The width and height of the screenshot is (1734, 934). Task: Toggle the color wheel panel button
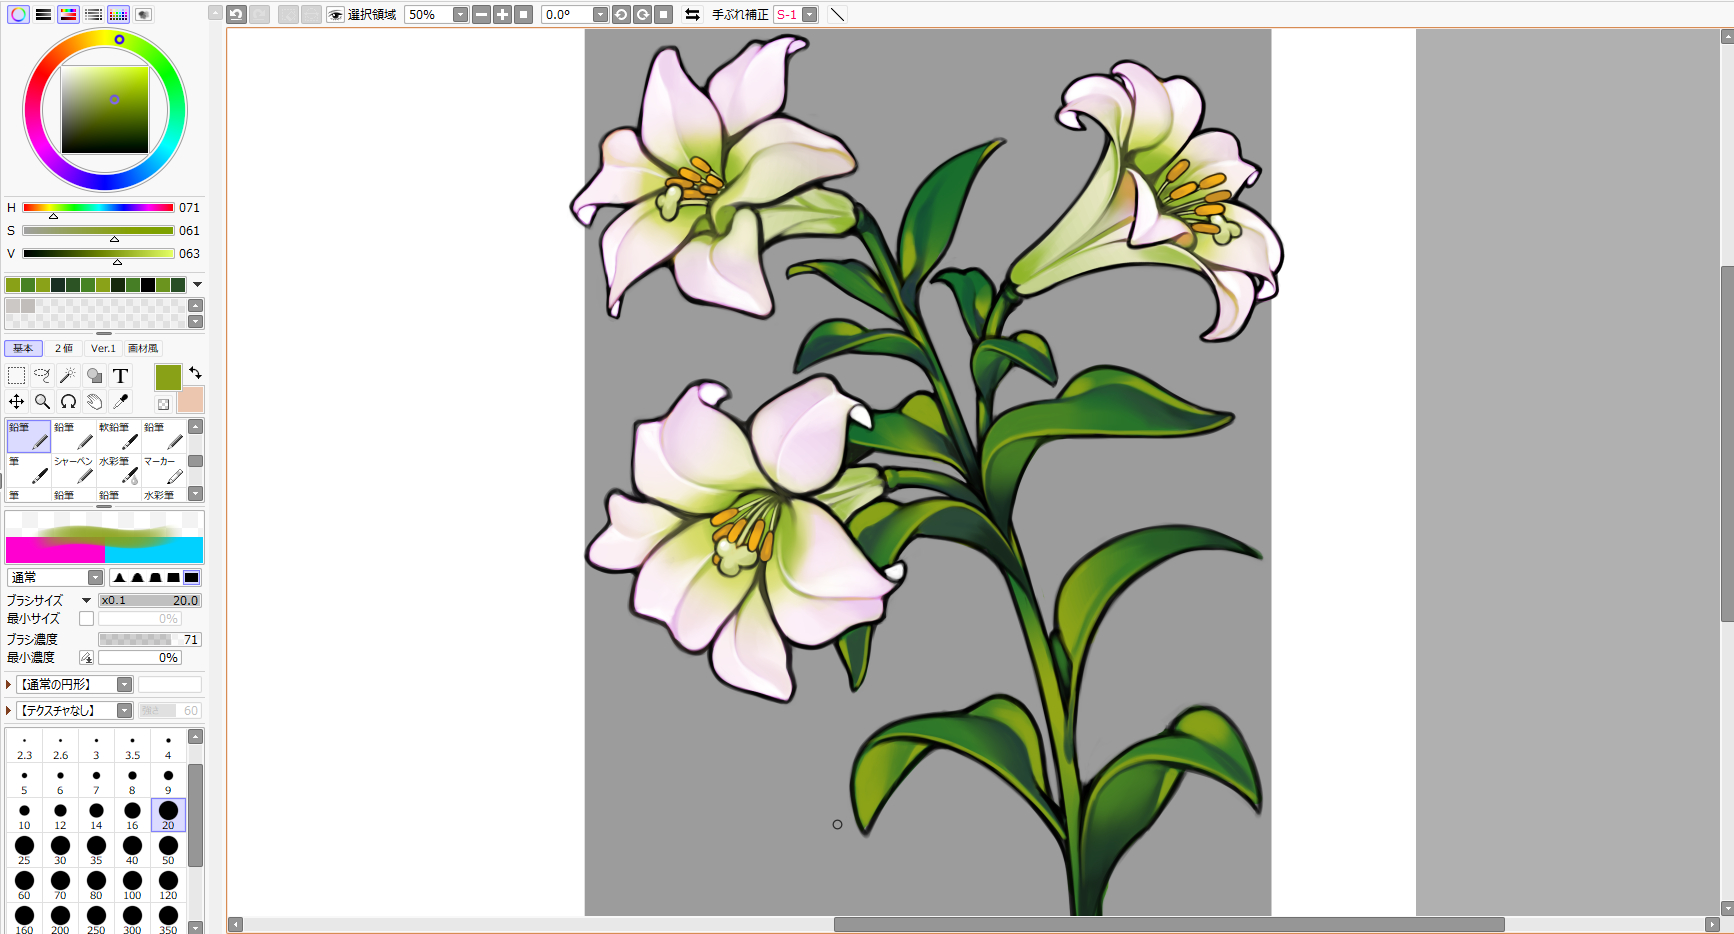18,15
